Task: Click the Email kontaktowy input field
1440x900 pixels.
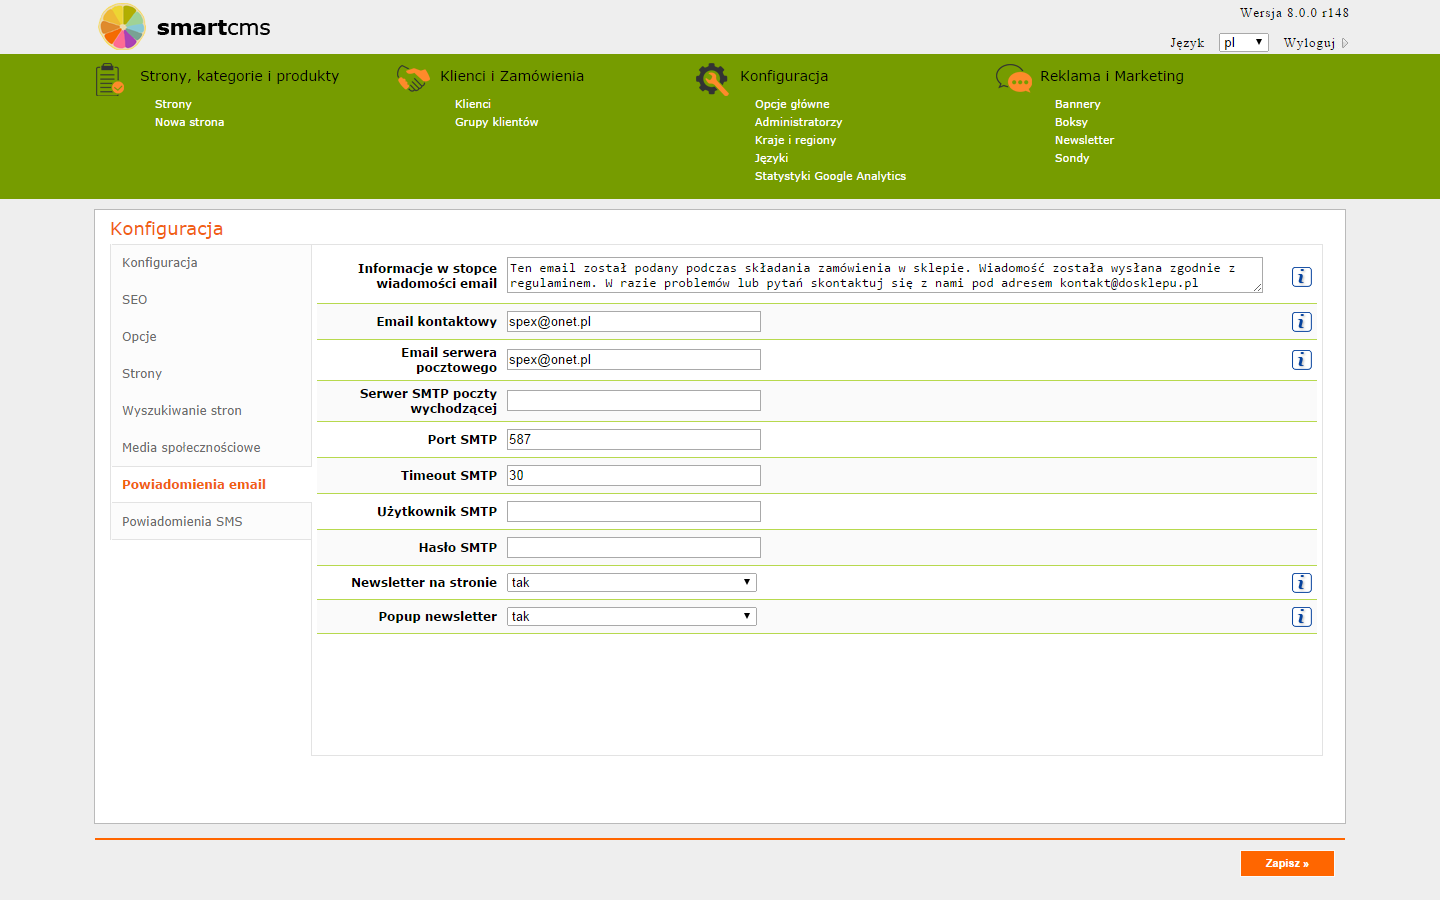Action: coord(634,322)
